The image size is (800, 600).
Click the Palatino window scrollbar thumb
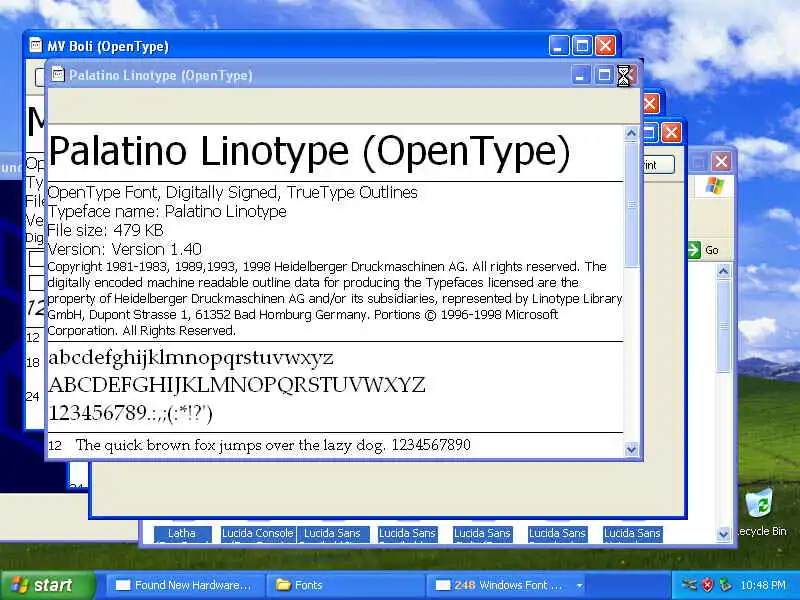click(x=631, y=204)
